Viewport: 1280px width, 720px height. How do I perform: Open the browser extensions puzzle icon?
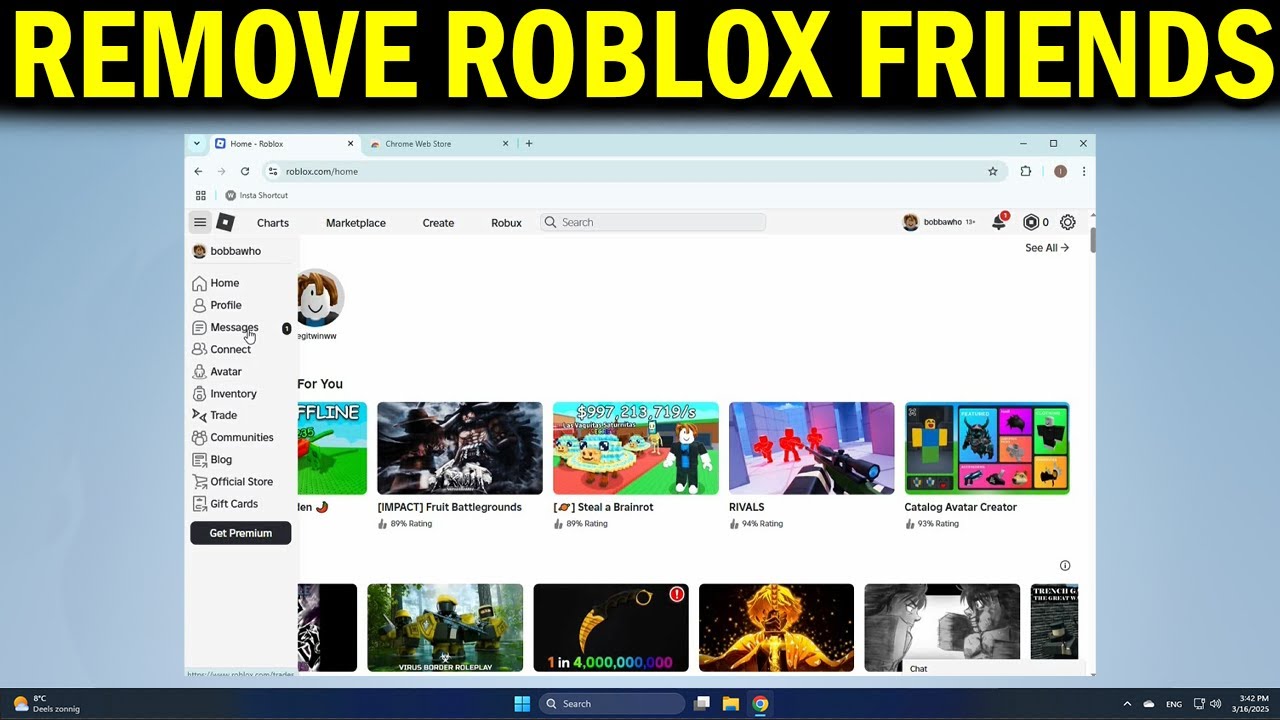pyautogui.click(x=1026, y=171)
